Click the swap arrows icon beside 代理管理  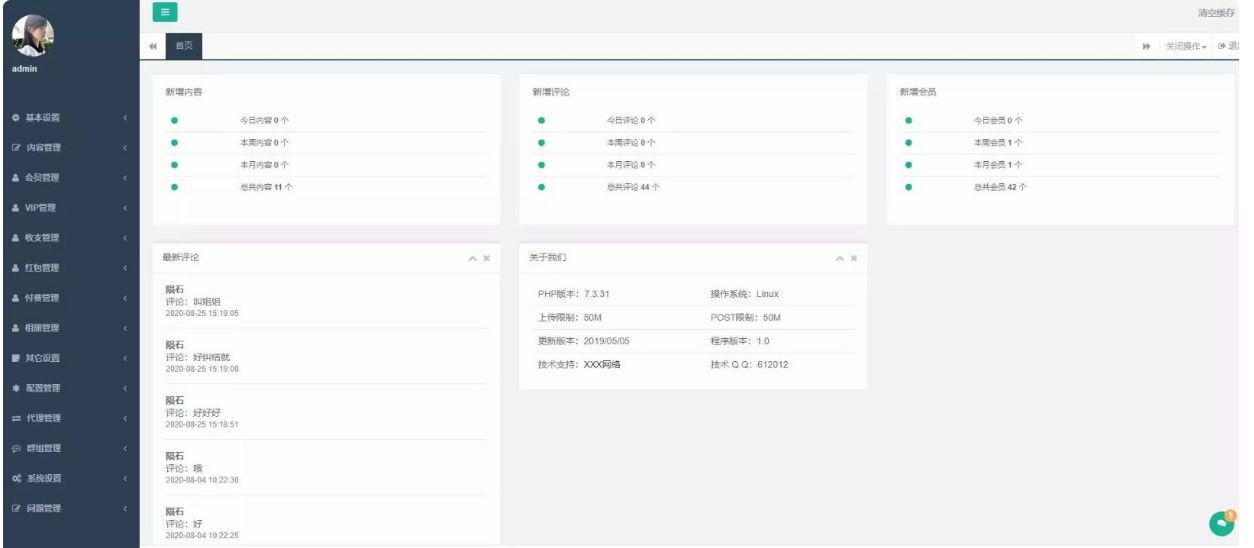pos(17,418)
